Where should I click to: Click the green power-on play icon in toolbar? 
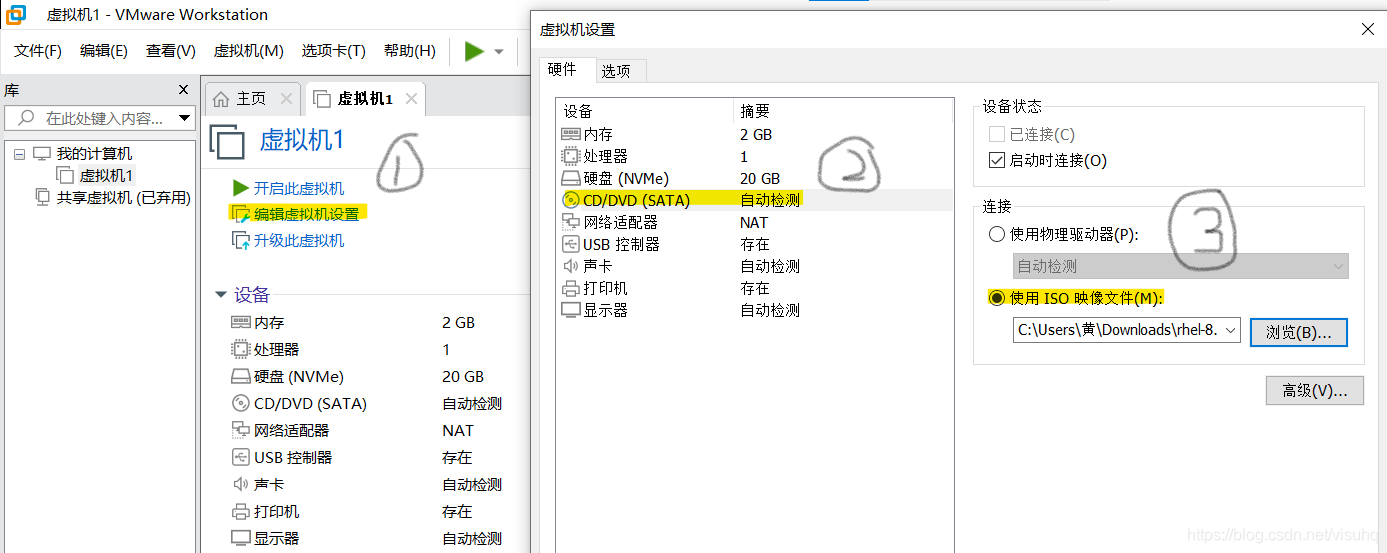474,51
